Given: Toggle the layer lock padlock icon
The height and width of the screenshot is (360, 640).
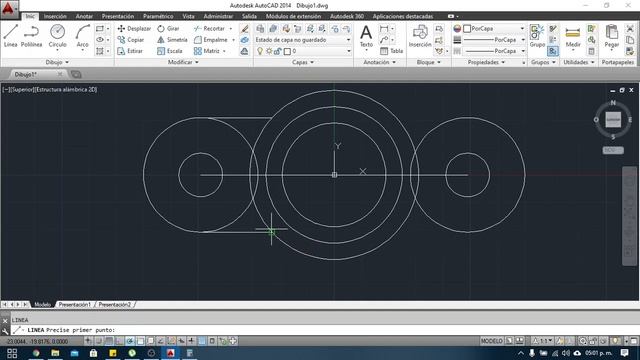Looking at the screenshot, I should point(278,51).
